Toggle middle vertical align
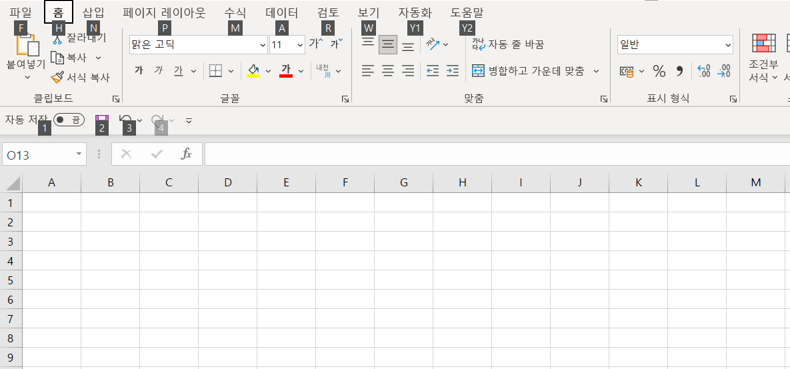This screenshot has height=369, width=790. (388, 45)
